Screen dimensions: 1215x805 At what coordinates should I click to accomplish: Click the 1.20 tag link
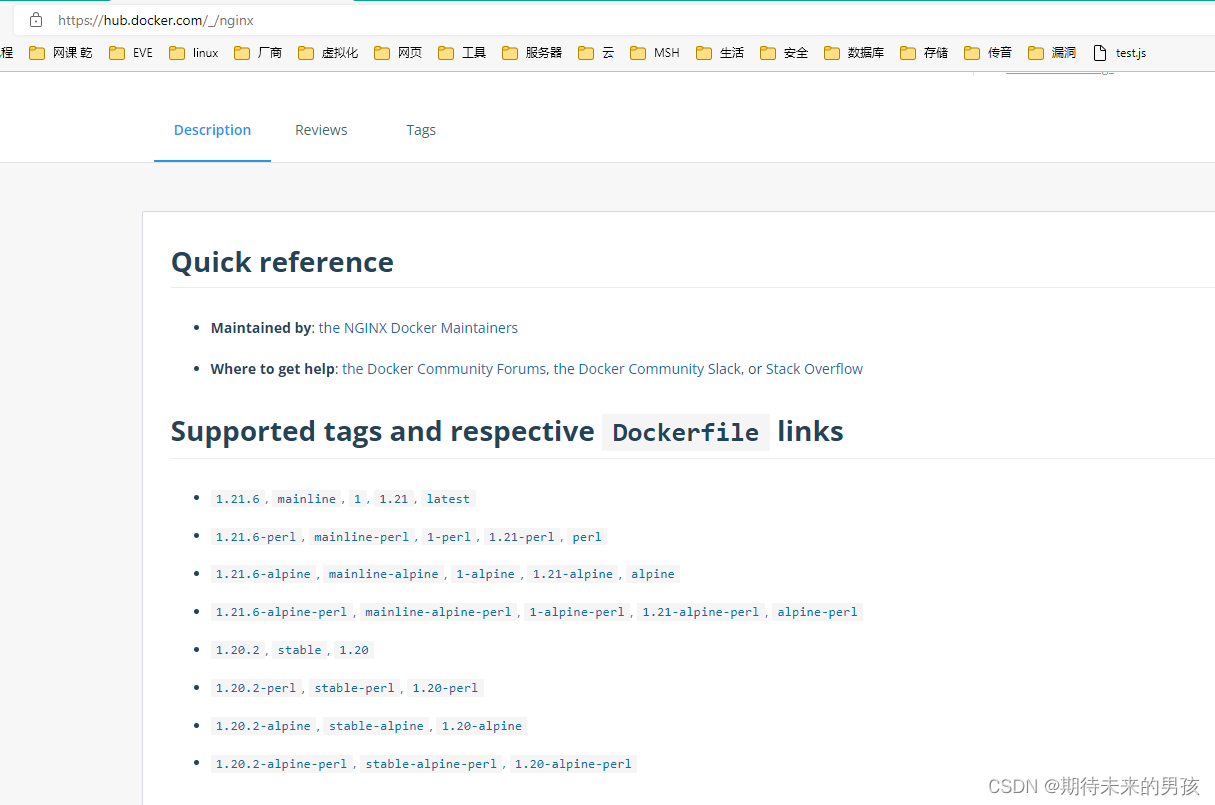point(354,650)
